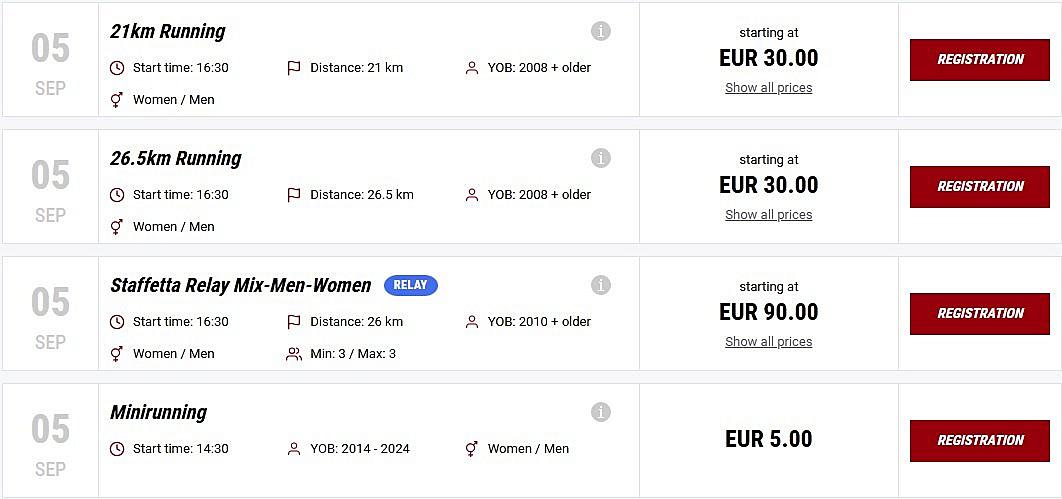Register for the 21km Running event

(979, 60)
